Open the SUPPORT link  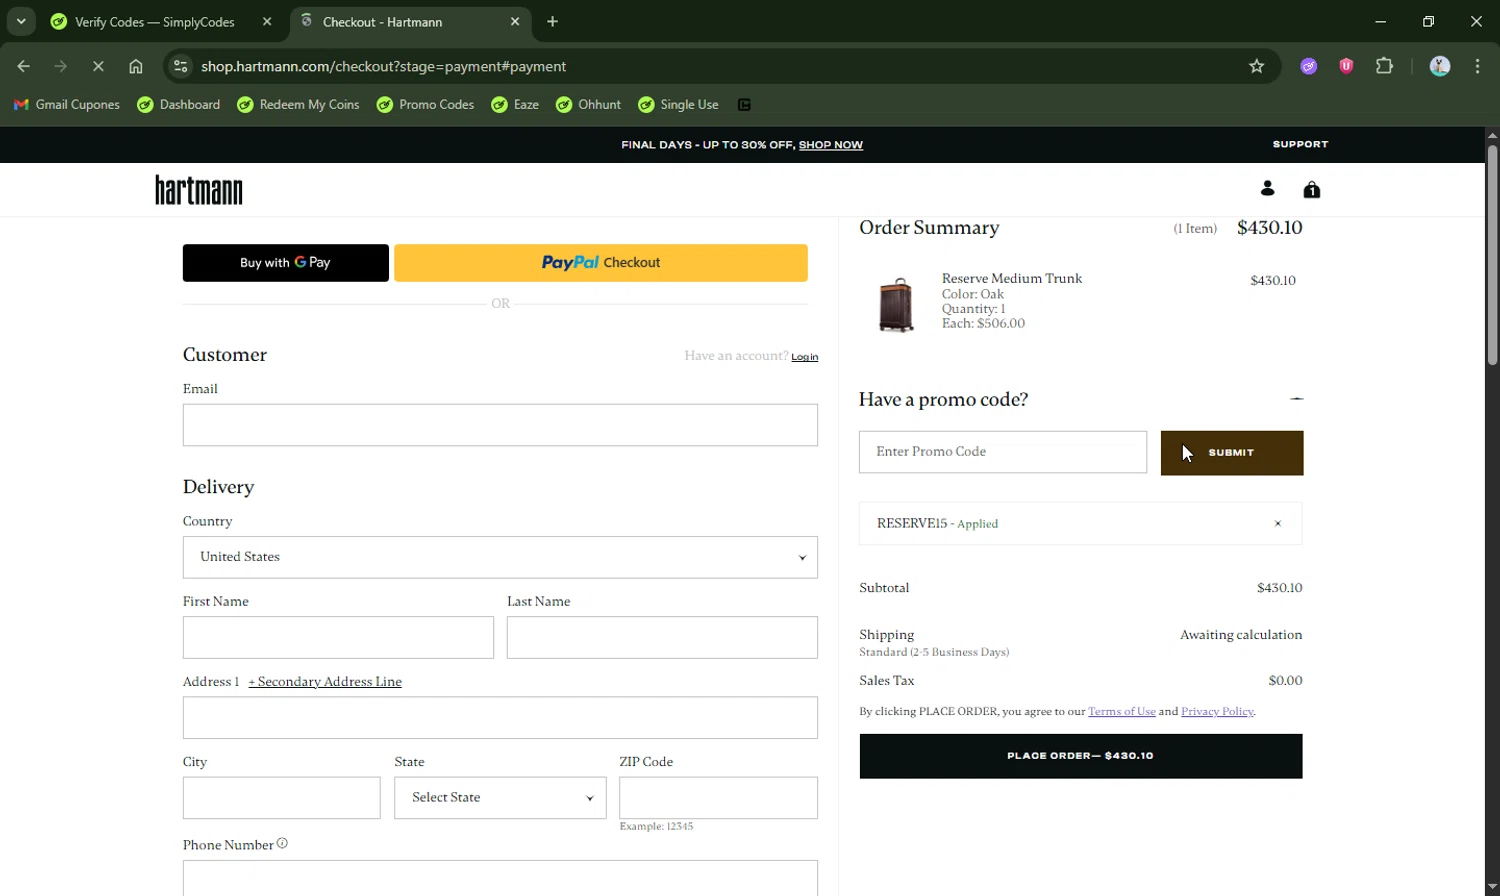(x=1300, y=144)
